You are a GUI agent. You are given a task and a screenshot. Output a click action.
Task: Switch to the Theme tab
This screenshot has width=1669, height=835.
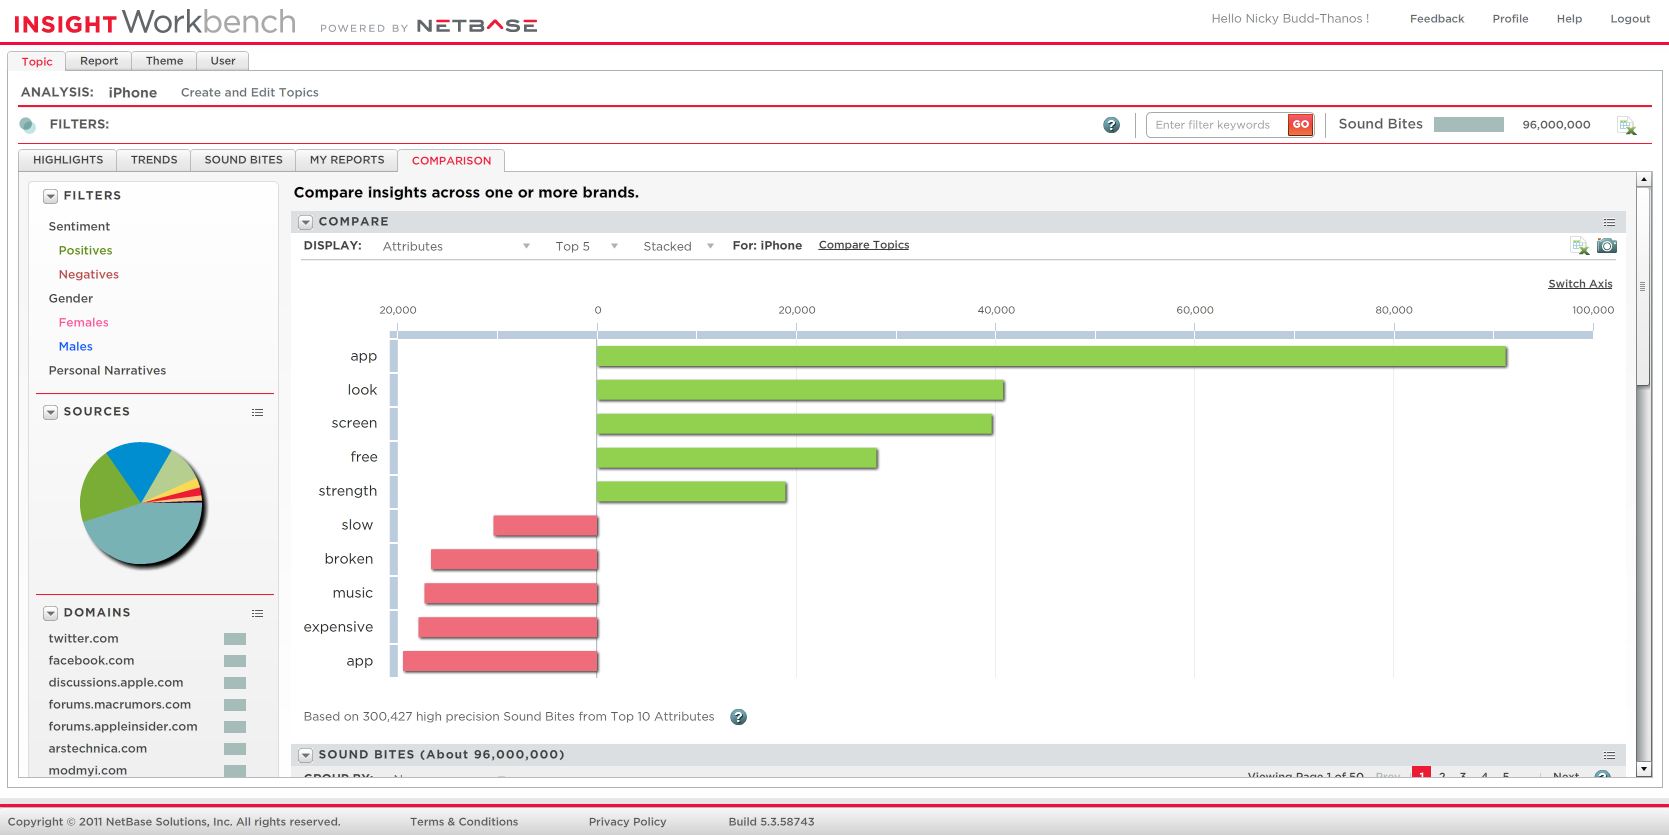165,61
